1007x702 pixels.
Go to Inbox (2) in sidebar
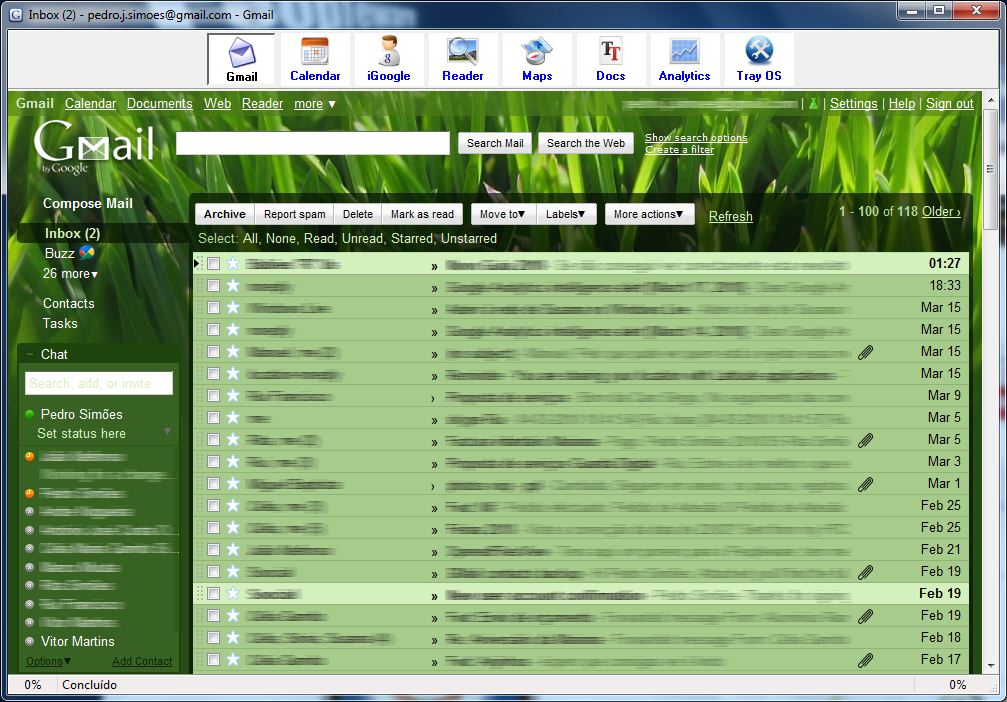pyautogui.click(x=72, y=233)
